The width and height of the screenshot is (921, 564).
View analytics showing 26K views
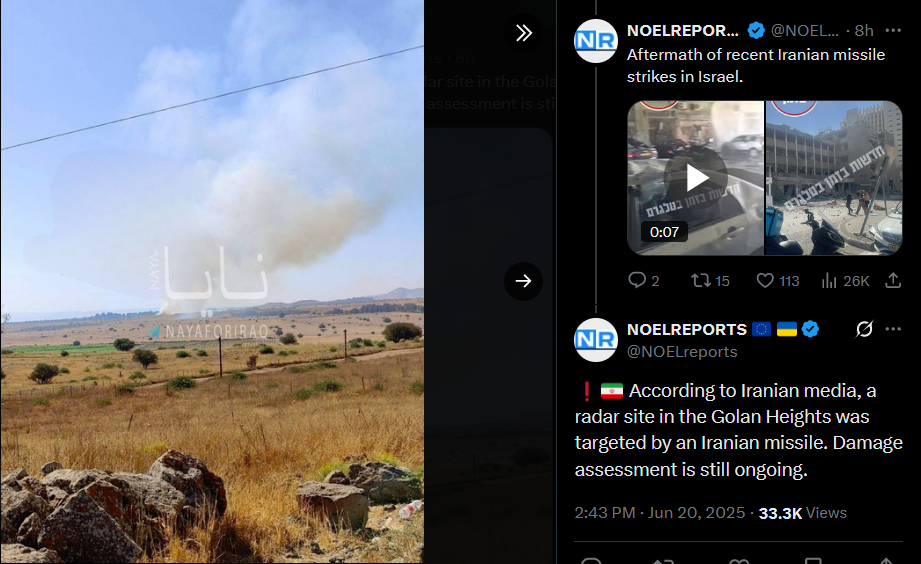click(x=845, y=281)
